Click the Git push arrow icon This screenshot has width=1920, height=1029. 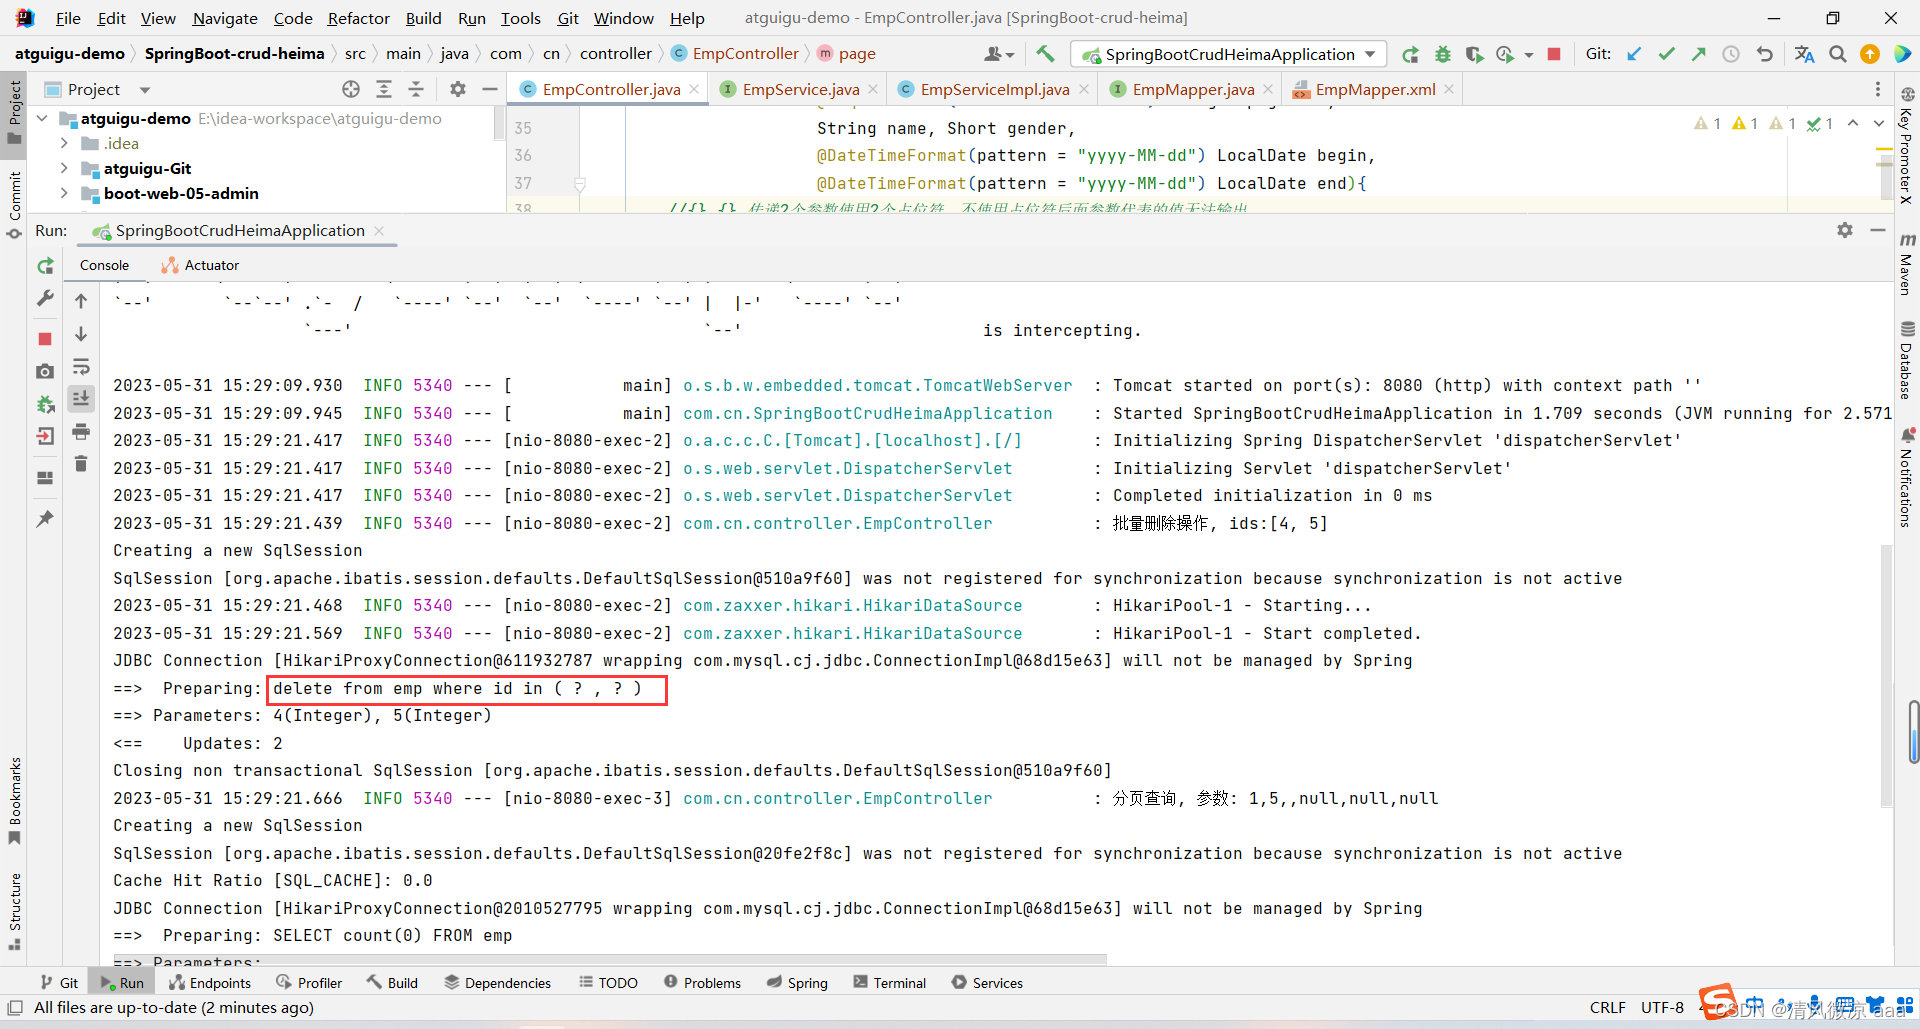click(x=1698, y=54)
